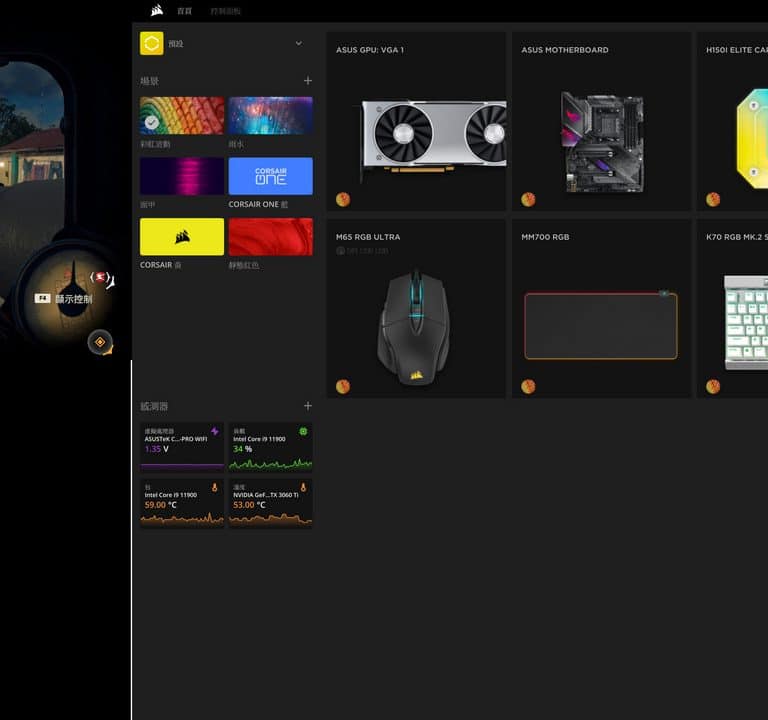Click the green CPU load icon on sensor
The width and height of the screenshot is (768, 720).
click(x=303, y=432)
